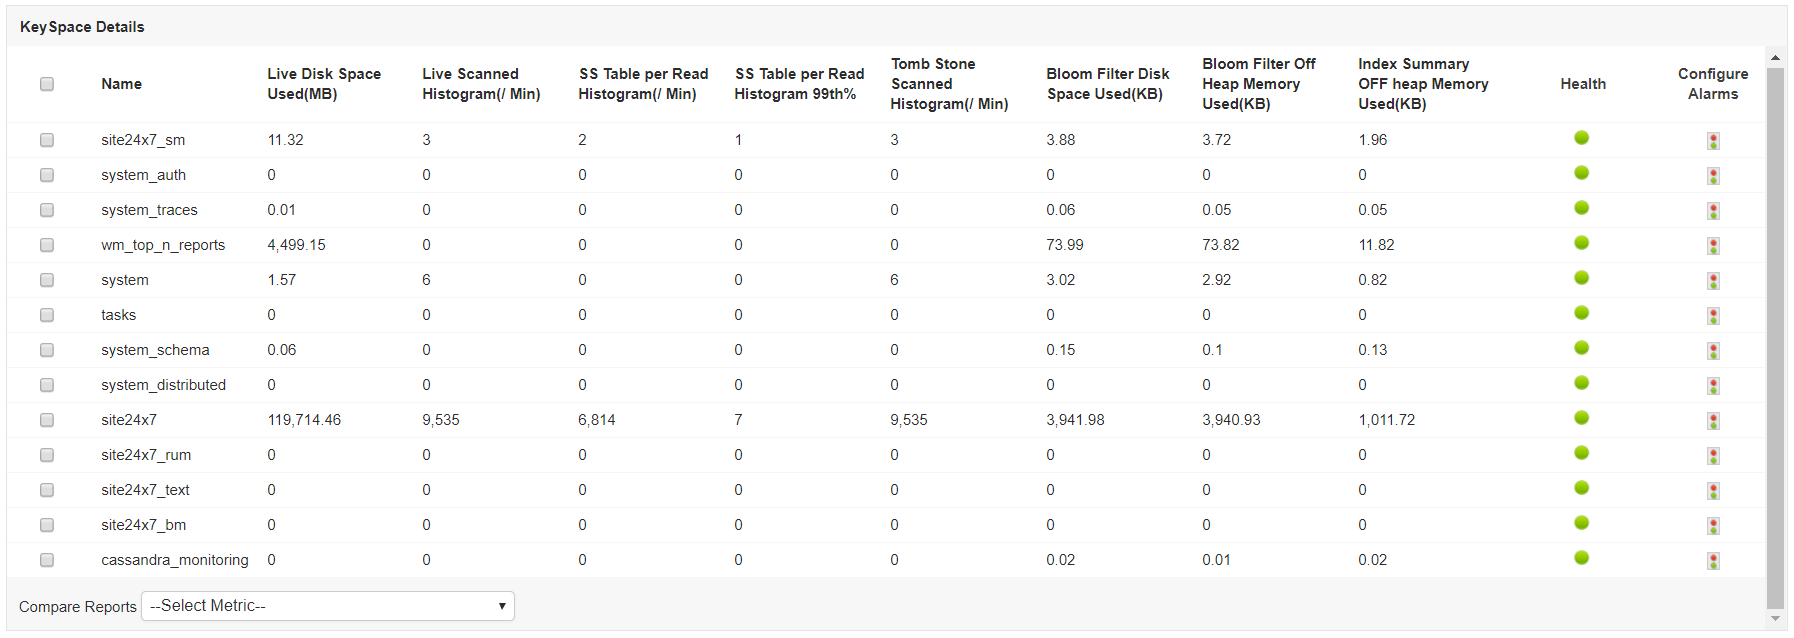
Task: Click alarm configuration icon for wm_top_n_reports
Action: click(1713, 246)
